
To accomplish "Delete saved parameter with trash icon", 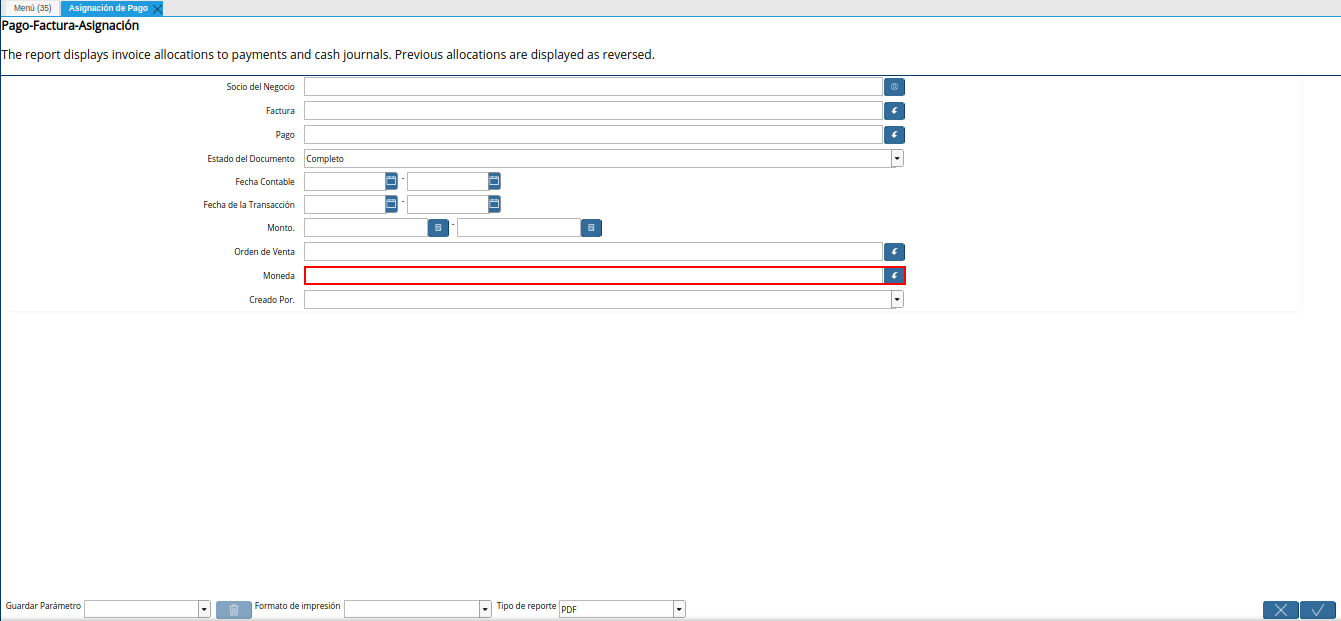I will 234,610.
